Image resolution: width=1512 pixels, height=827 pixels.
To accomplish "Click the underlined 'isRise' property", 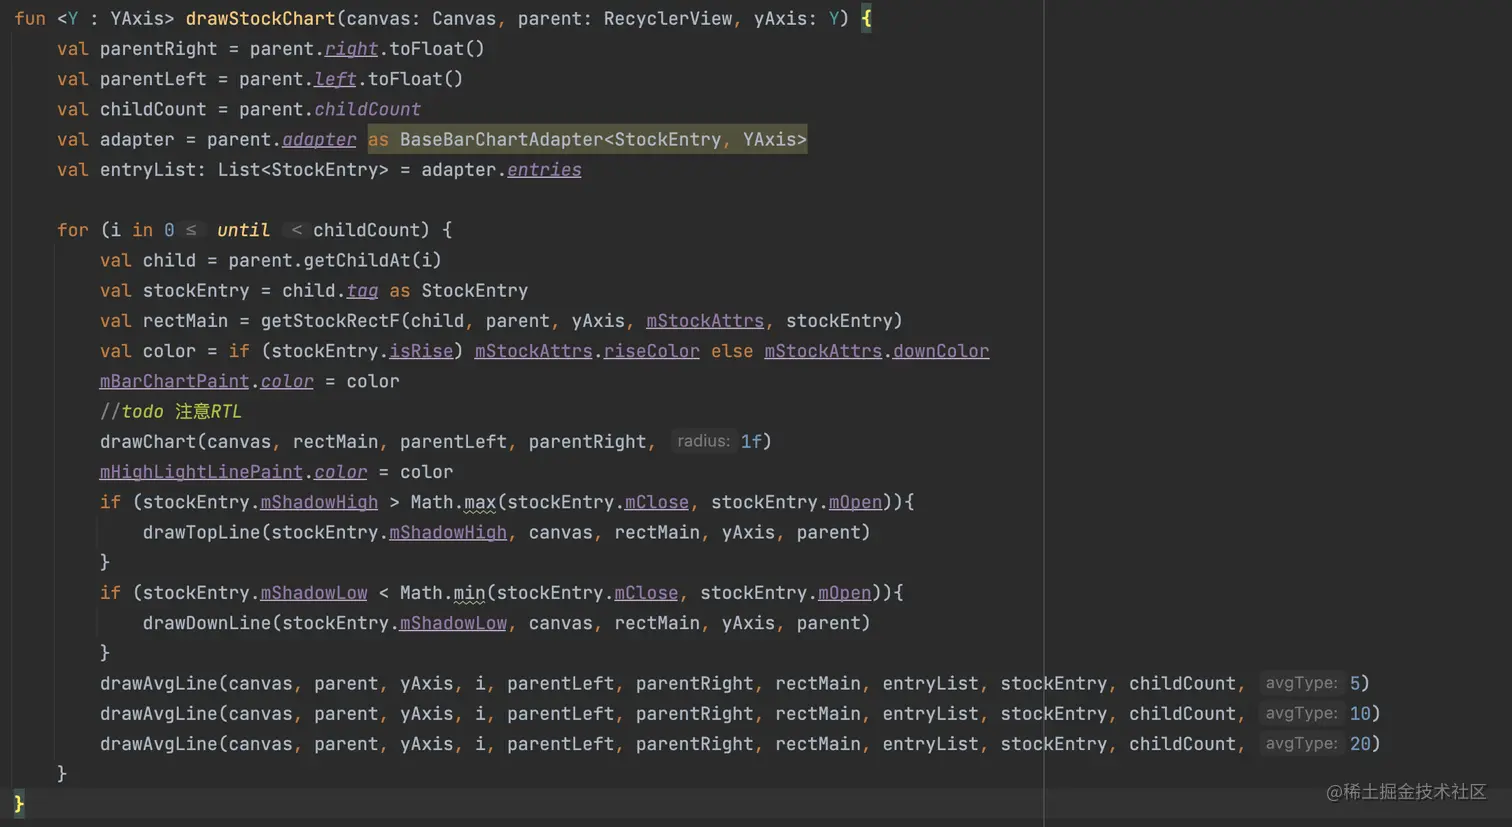I will point(421,351).
